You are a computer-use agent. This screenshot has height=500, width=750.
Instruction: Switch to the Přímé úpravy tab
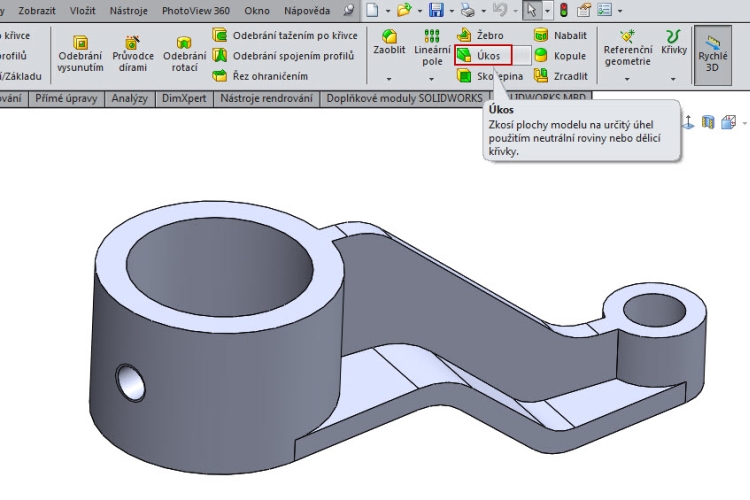pos(66,99)
